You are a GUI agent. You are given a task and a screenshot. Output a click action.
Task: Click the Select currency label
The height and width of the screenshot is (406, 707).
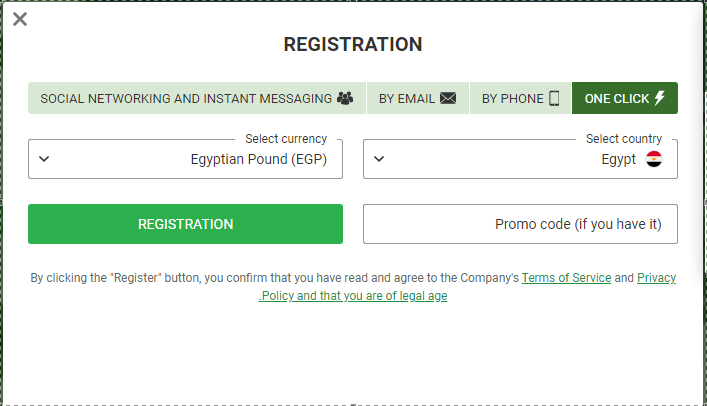coord(286,139)
